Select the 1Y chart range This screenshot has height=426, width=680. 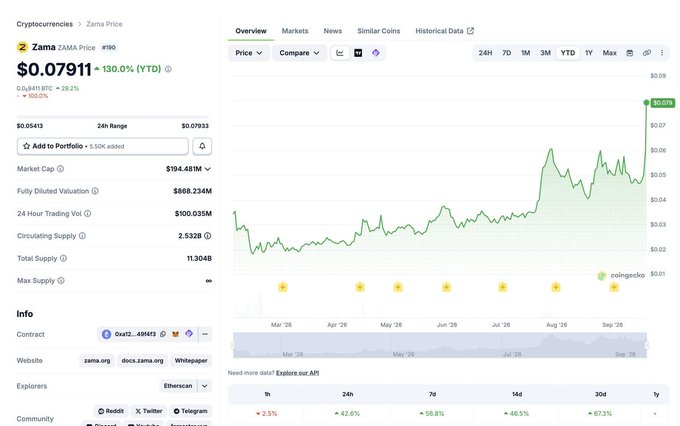(588, 53)
